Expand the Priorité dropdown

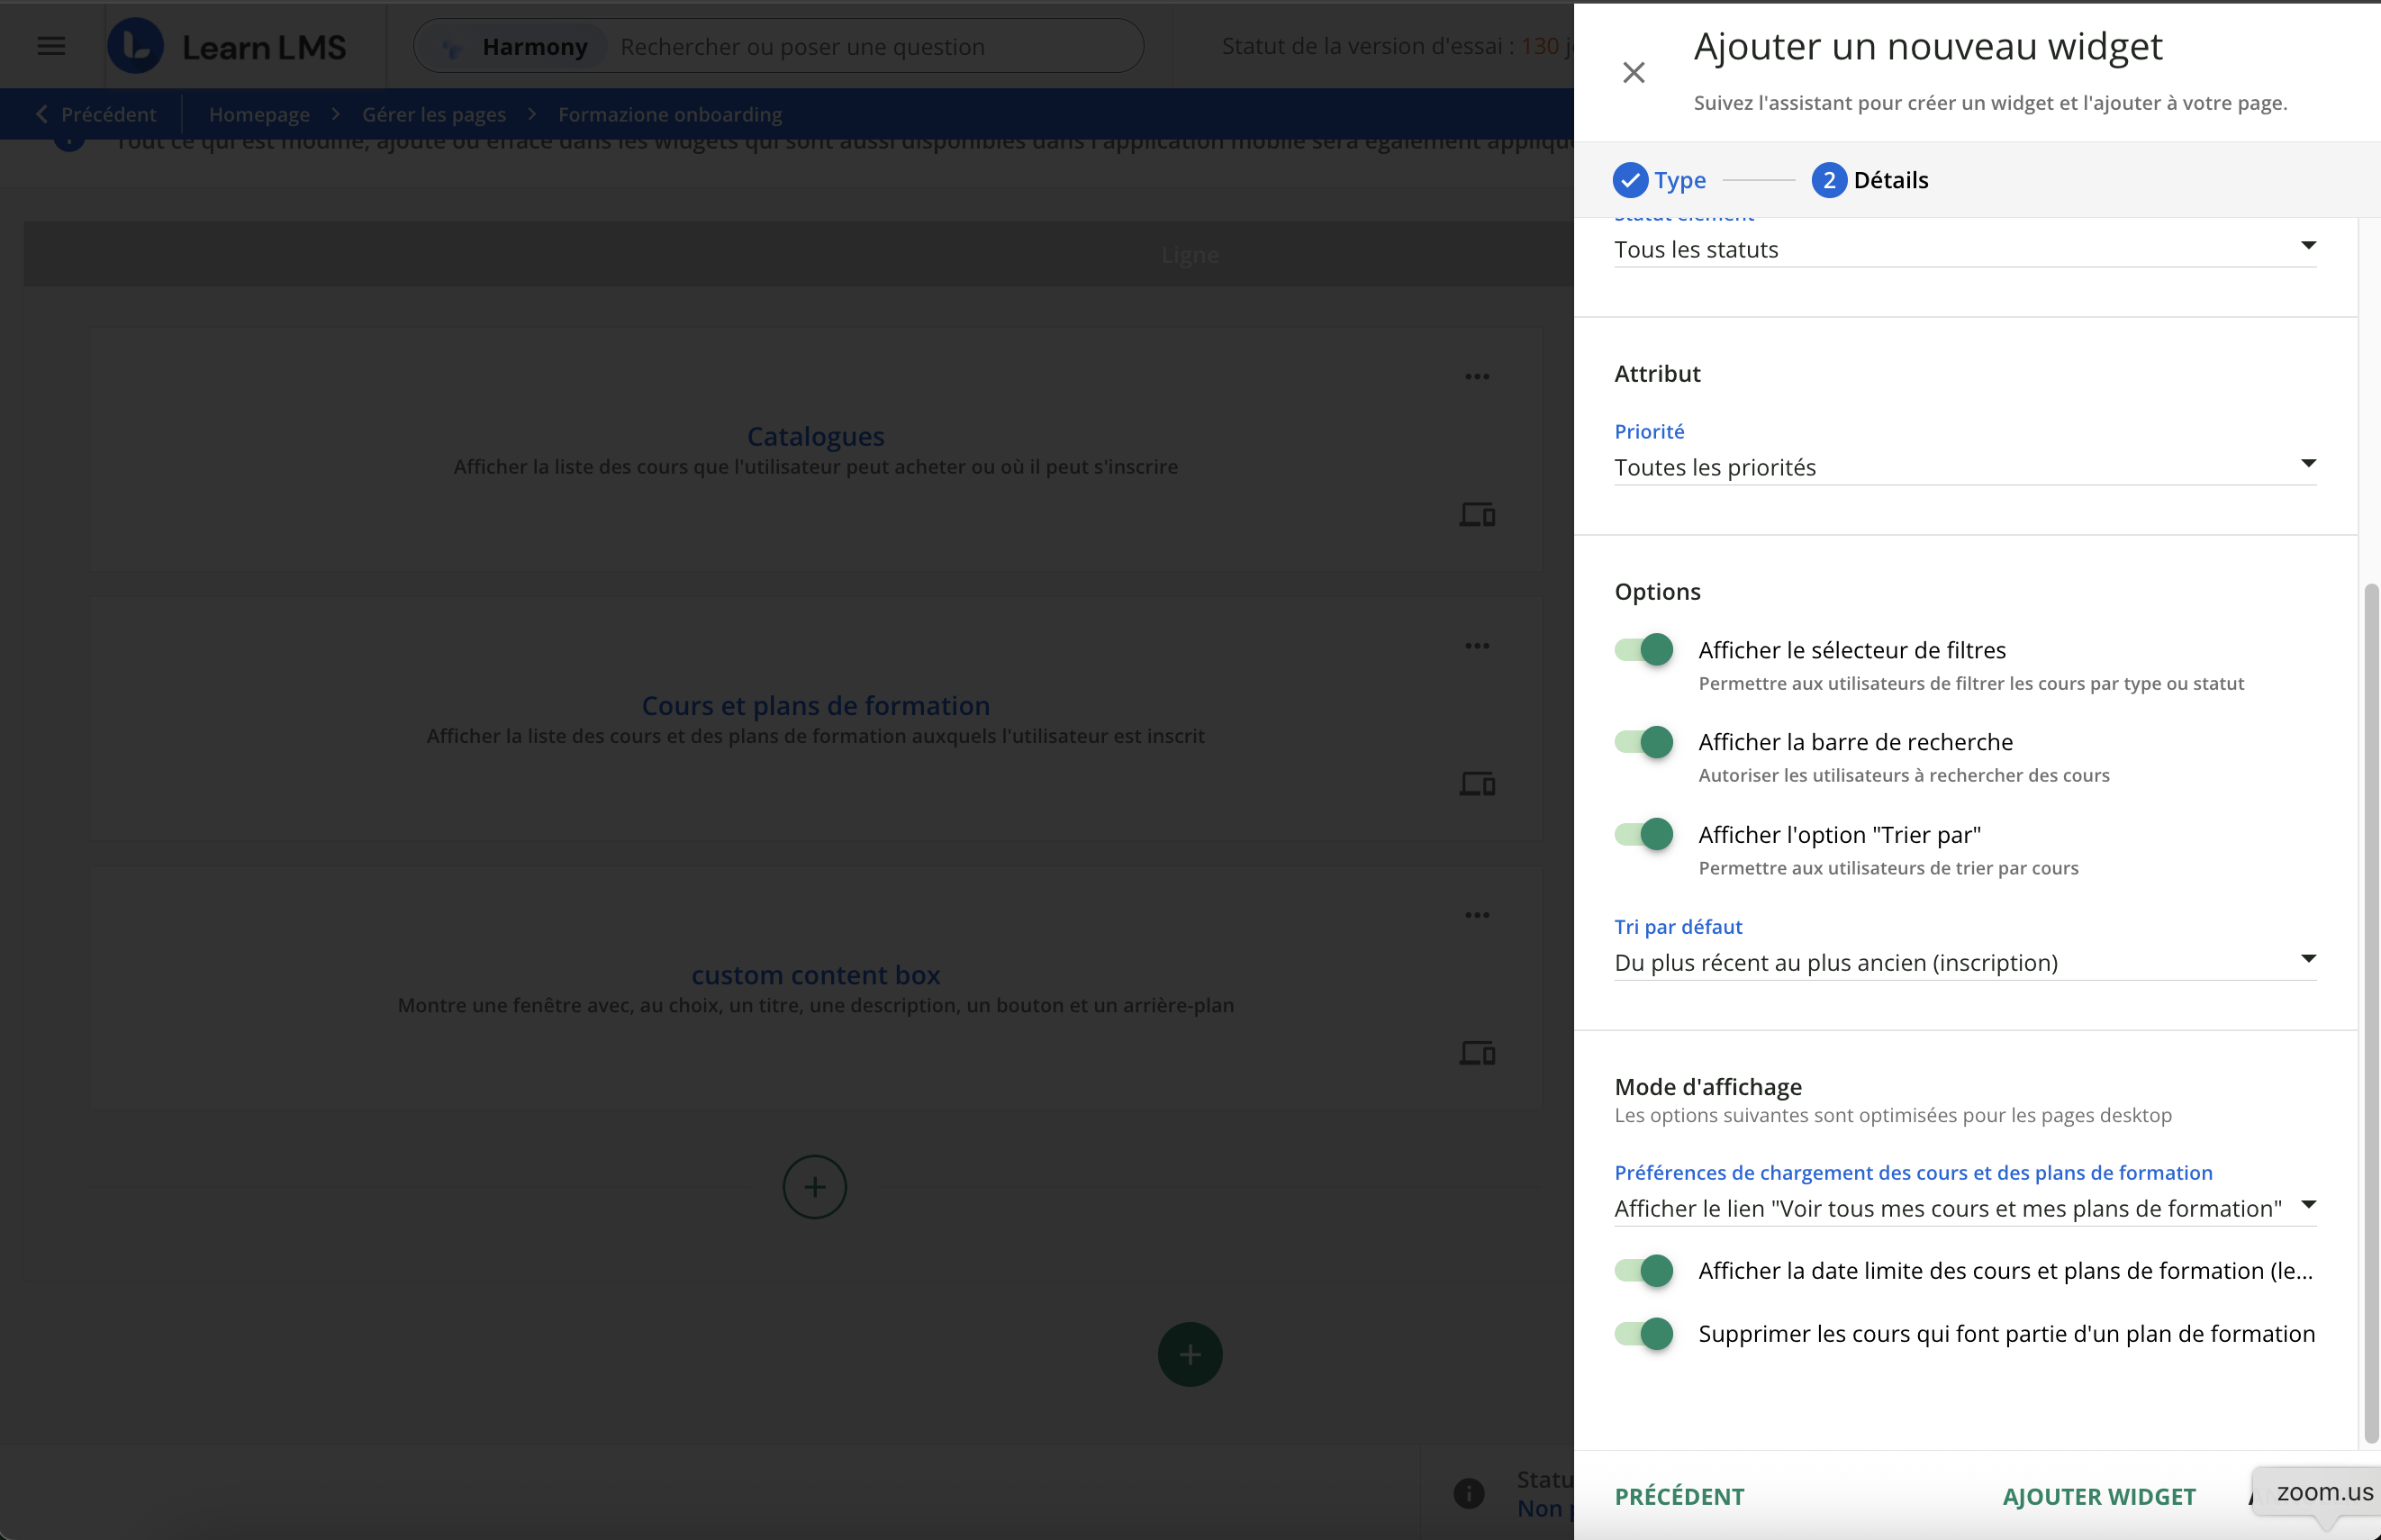pyautogui.click(x=1964, y=467)
